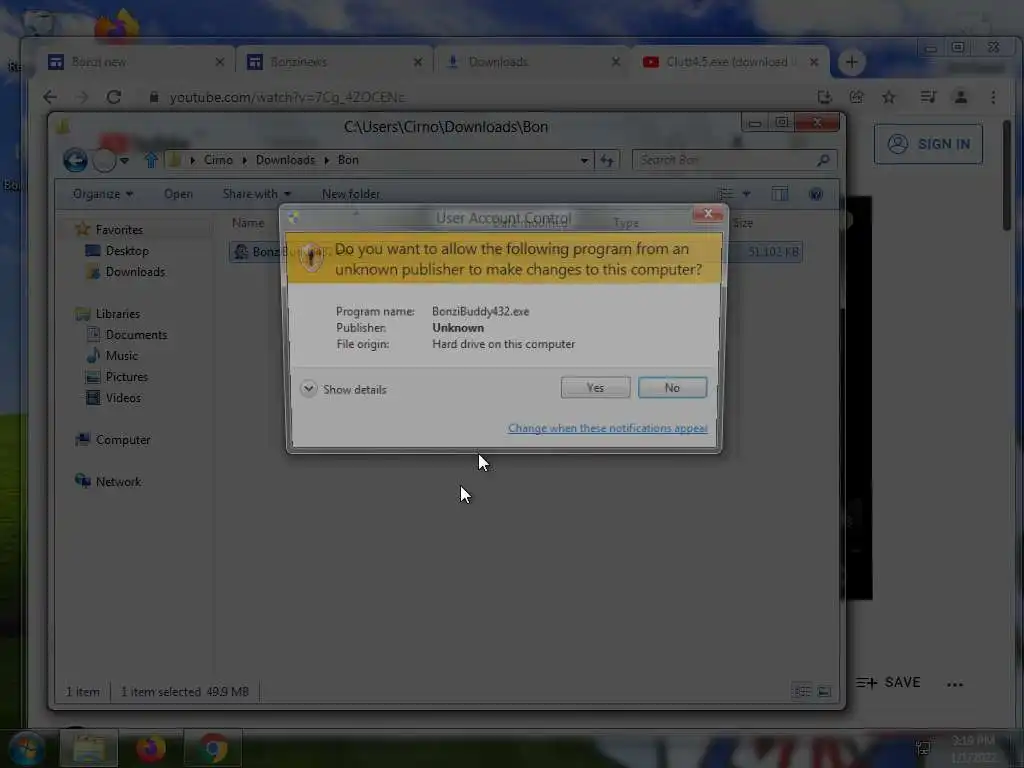The image size is (1024, 768).
Task: Close the Bonzi new tab
Action: tap(219, 62)
